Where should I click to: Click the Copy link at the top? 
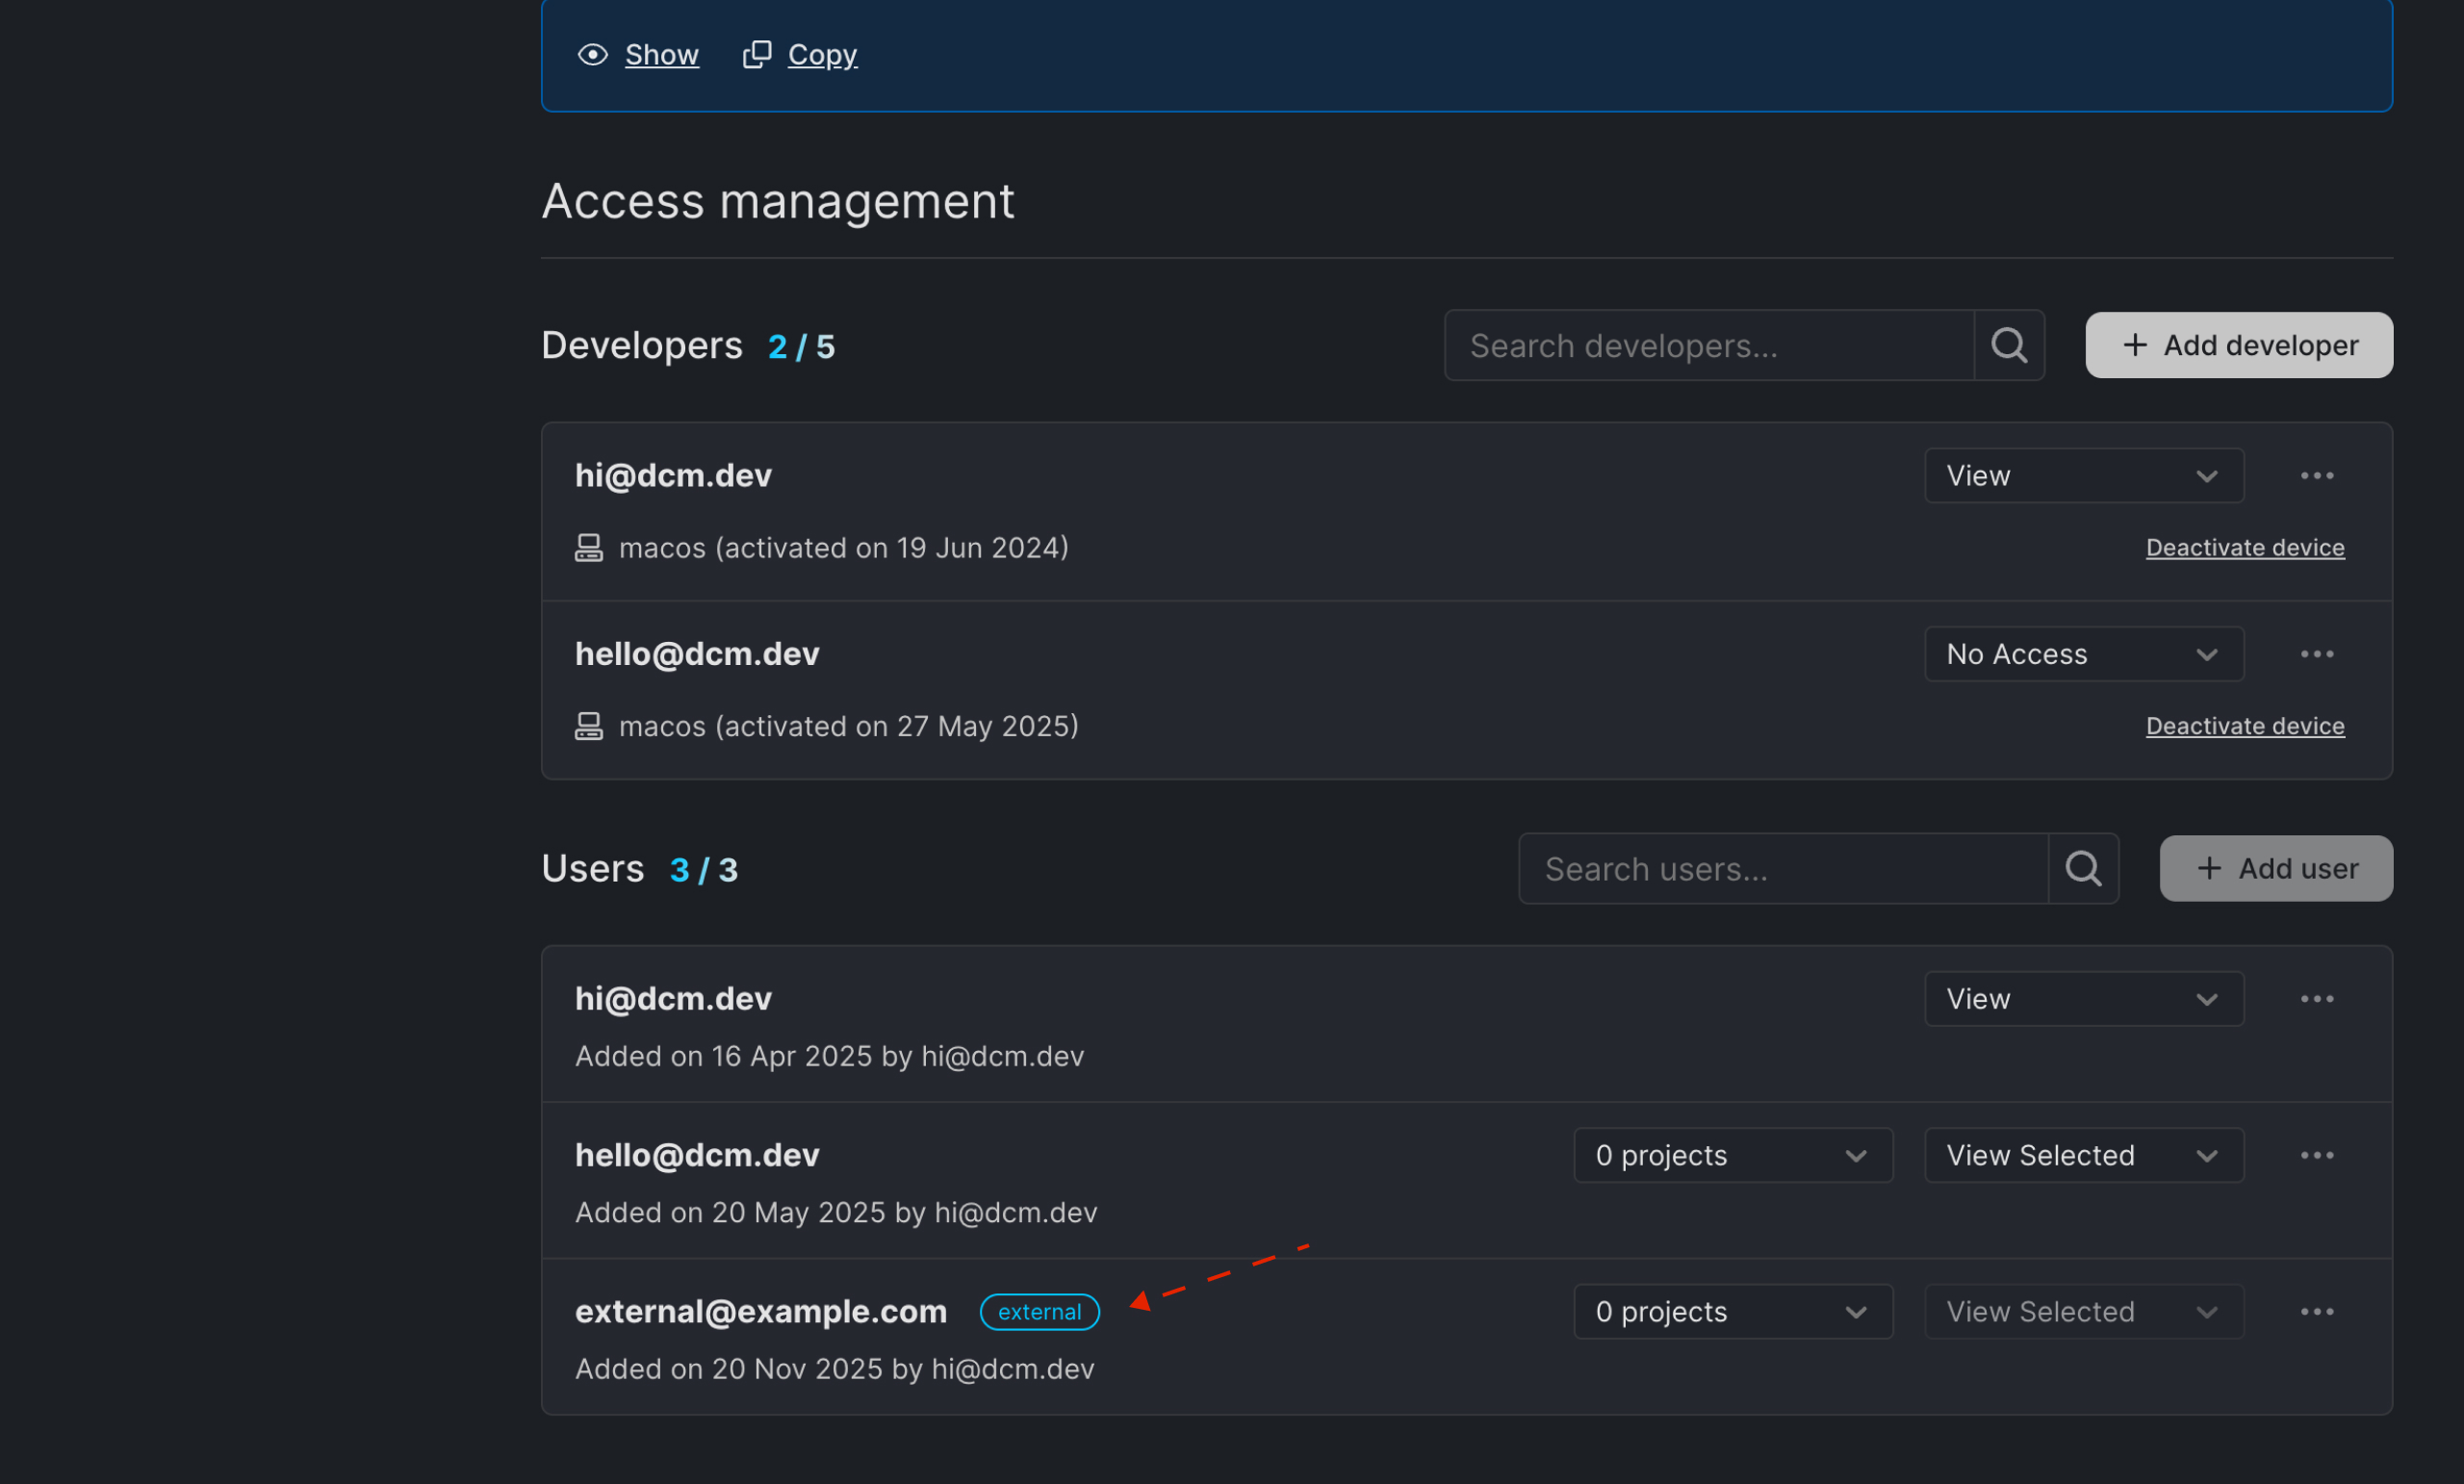pyautogui.click(x=821, y=54)
